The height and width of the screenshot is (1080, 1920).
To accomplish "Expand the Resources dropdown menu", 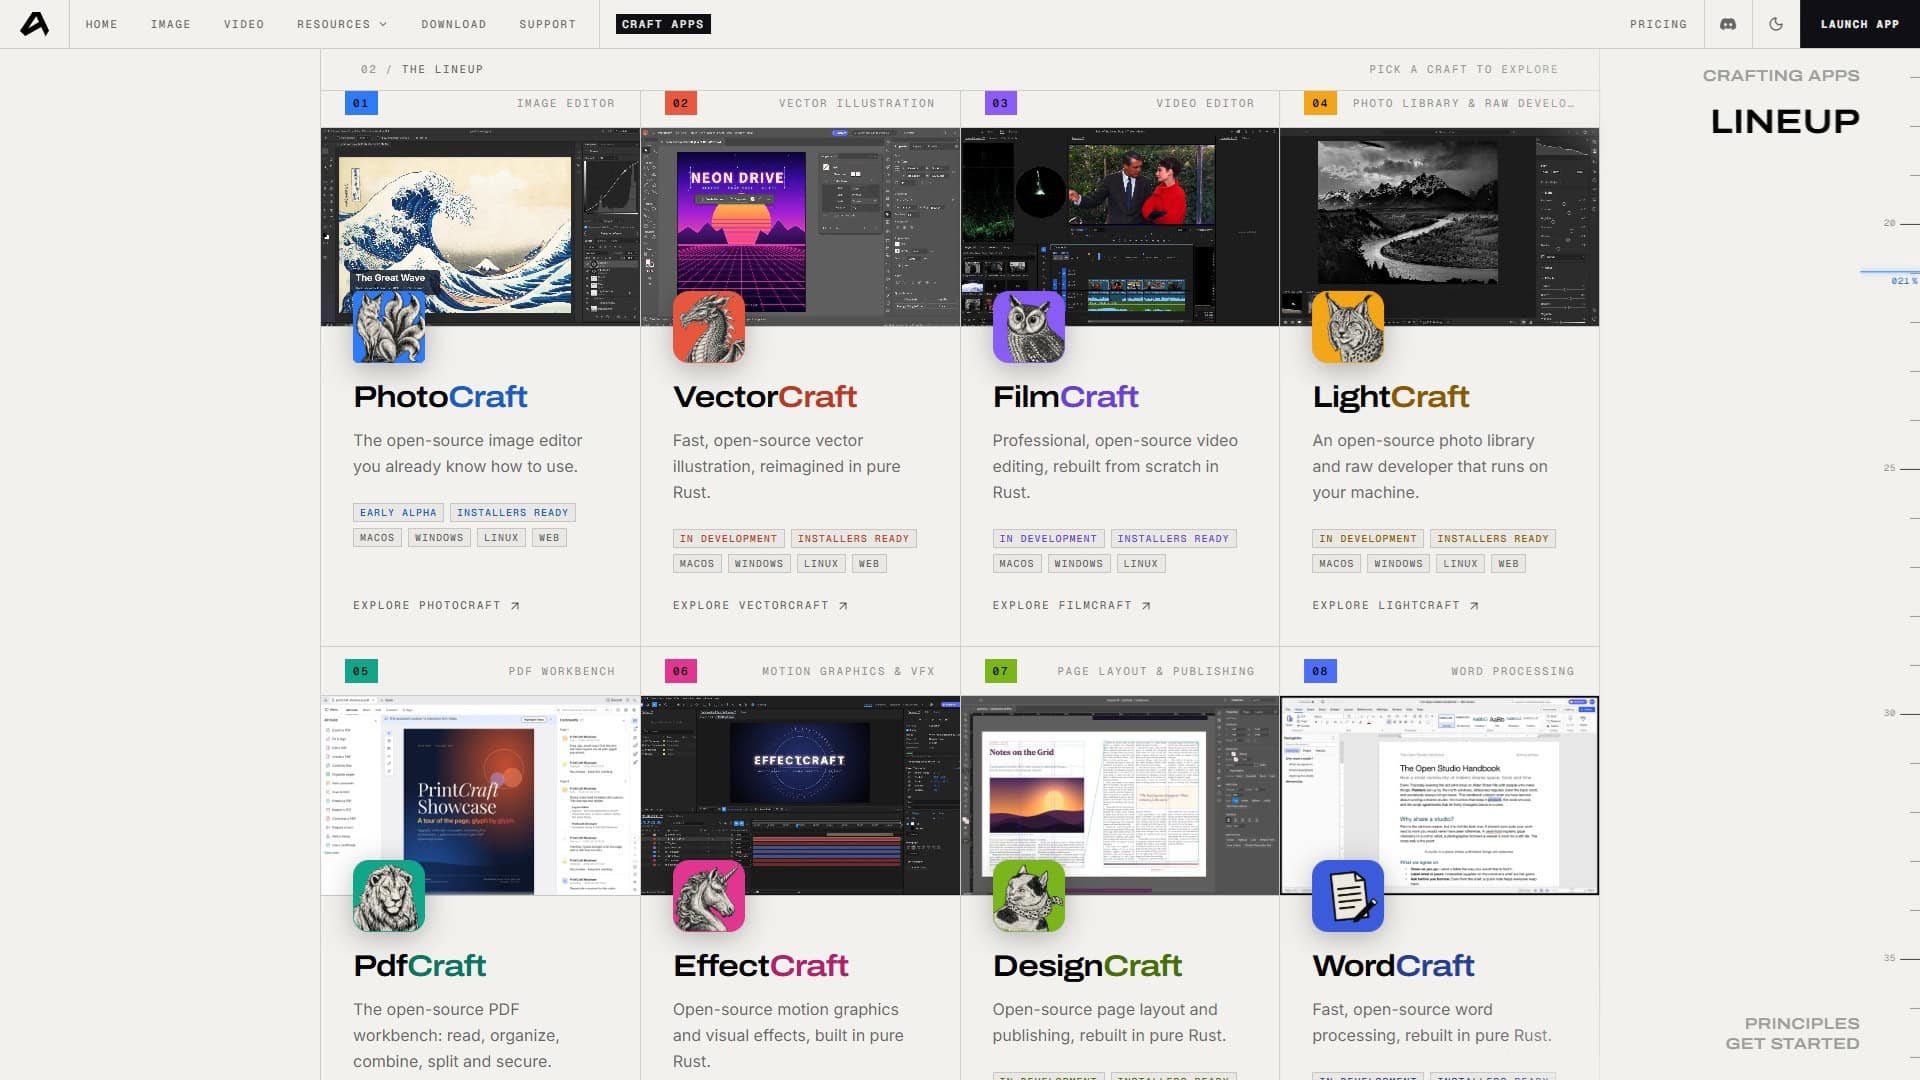I will pos(342,24).
